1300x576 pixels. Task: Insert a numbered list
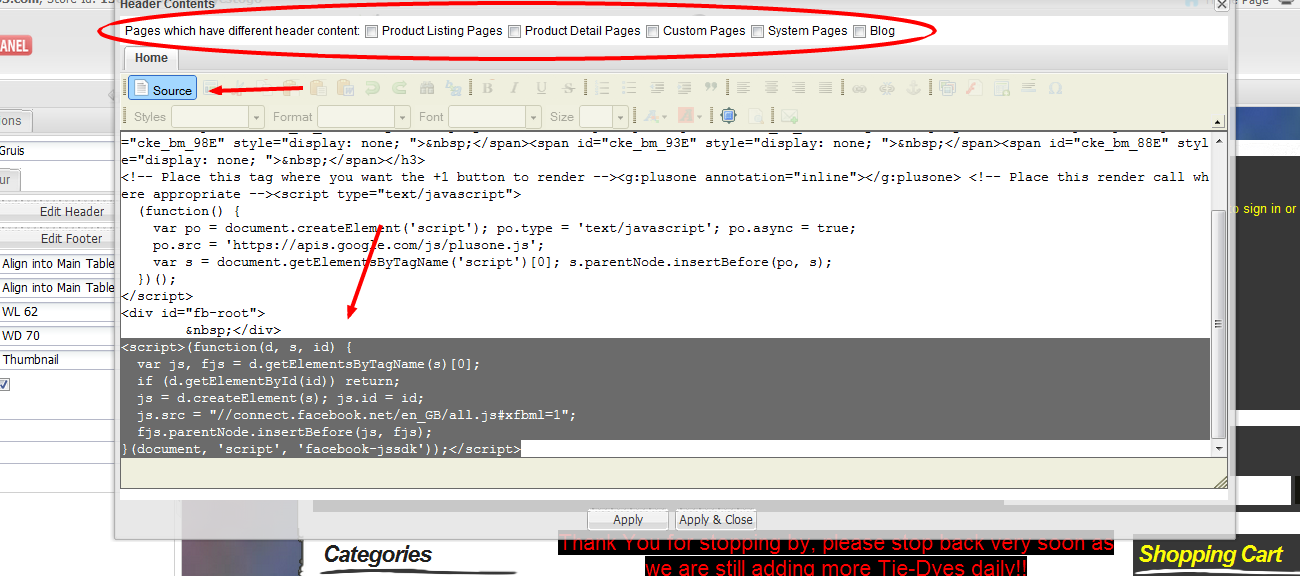[602, 88]
